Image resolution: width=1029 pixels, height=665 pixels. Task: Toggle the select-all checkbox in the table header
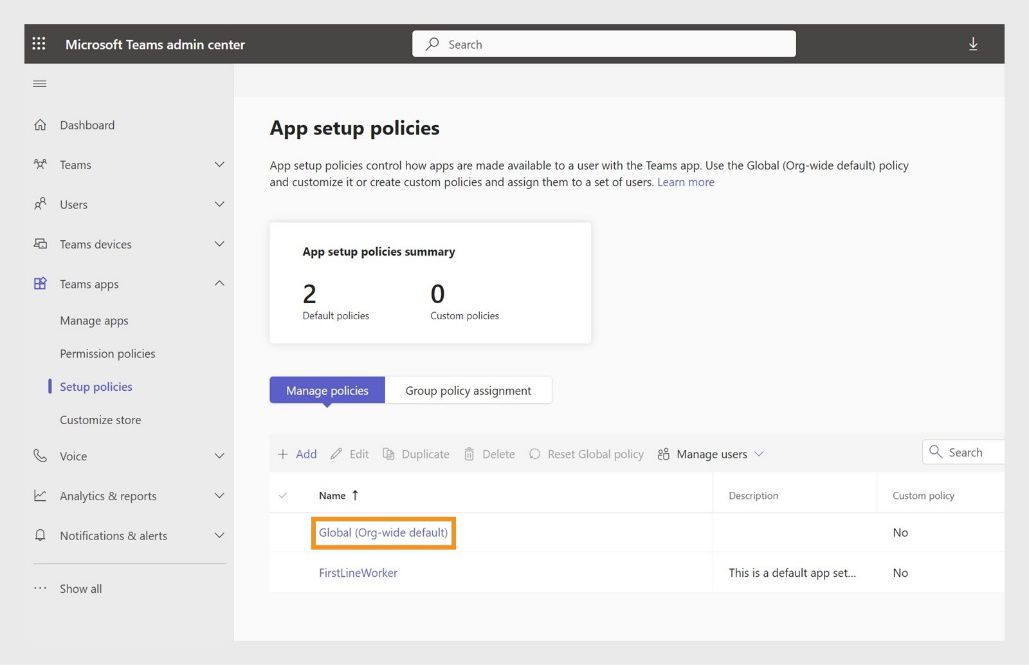(x=284, y=495)
